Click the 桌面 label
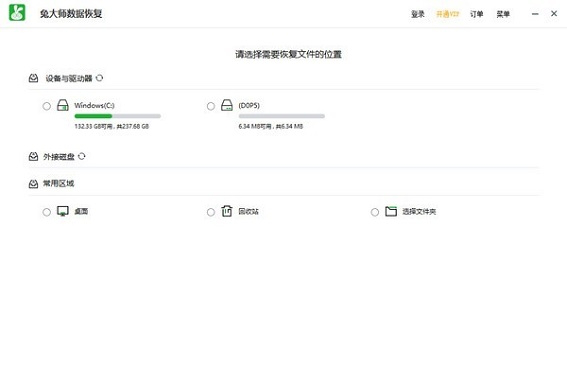The width and height of the screenshot is (567, 366). (81, 211)
